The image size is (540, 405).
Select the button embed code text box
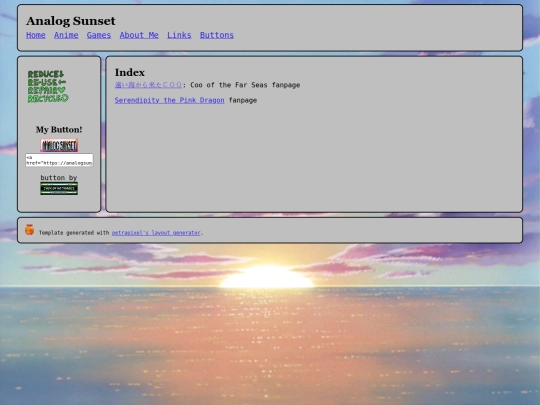[59, 160]
